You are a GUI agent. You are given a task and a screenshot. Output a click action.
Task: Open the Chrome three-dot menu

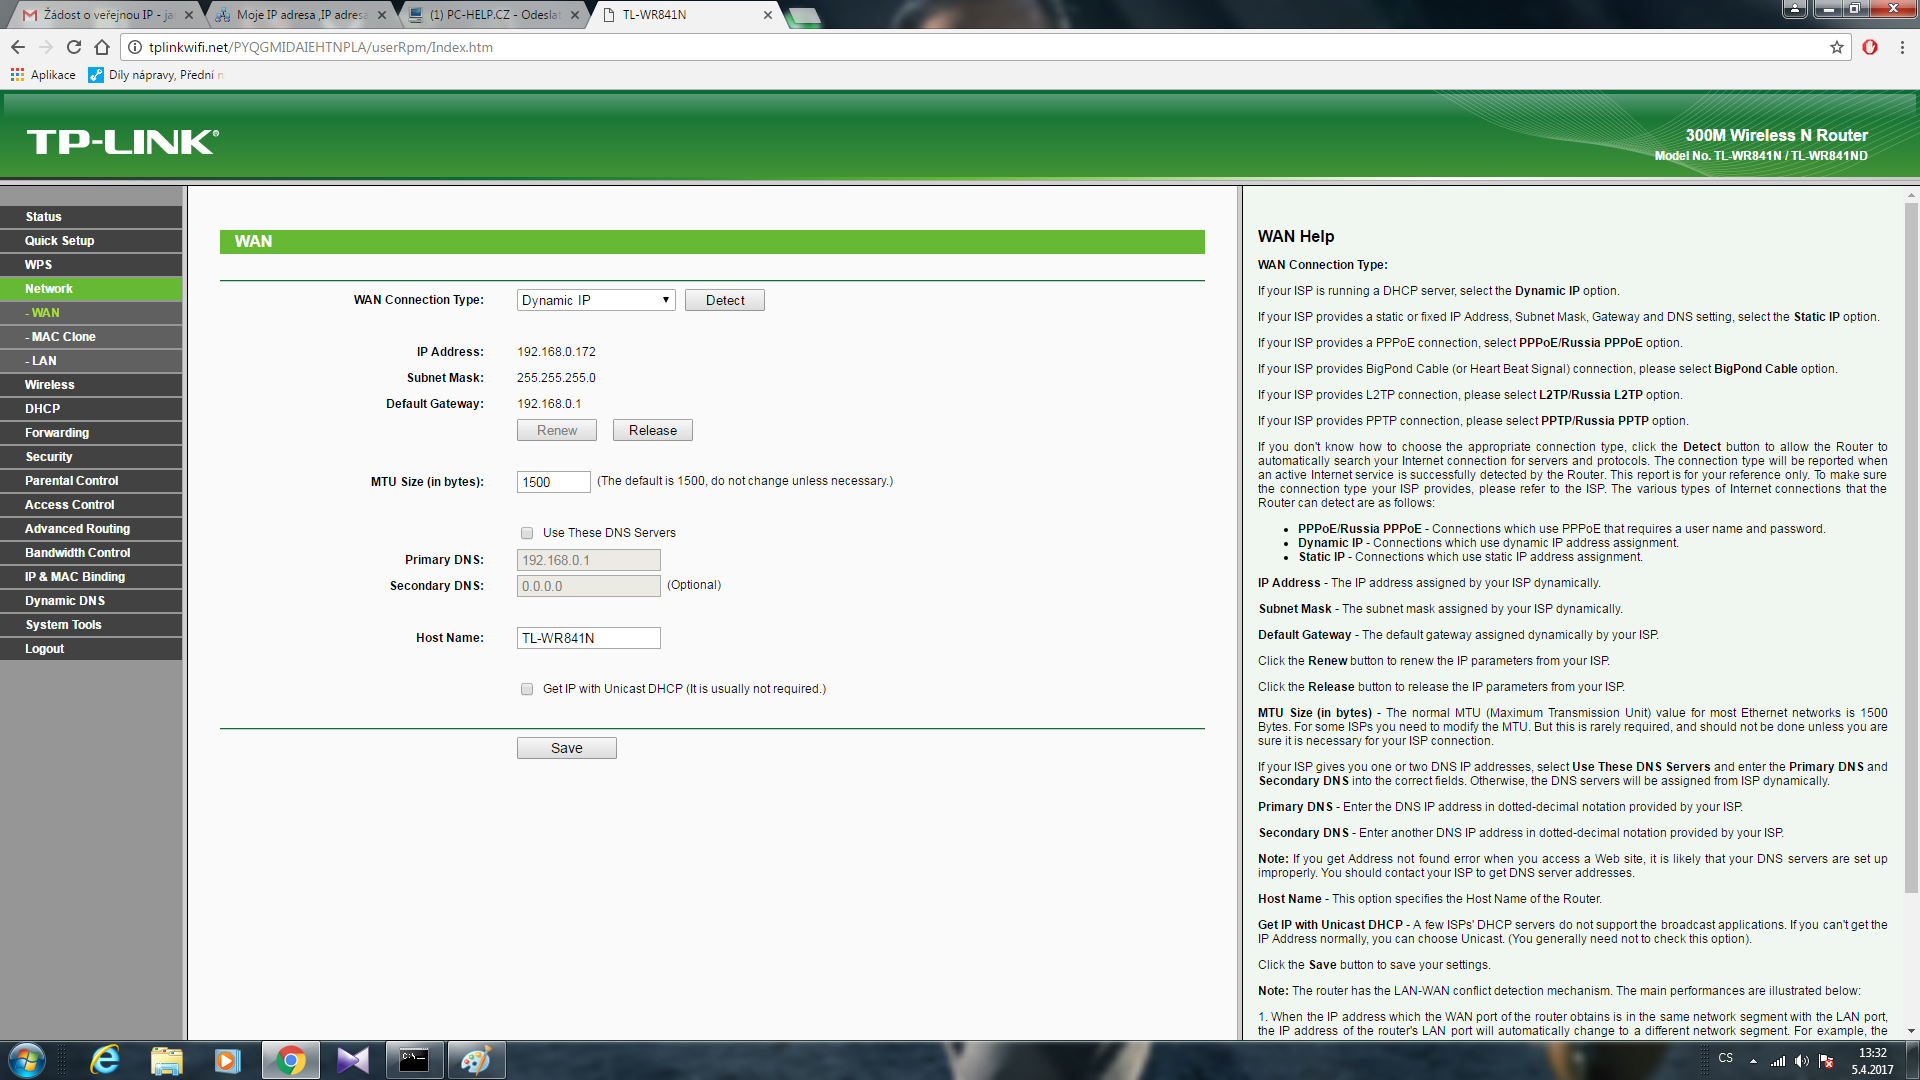point(1902,47)
